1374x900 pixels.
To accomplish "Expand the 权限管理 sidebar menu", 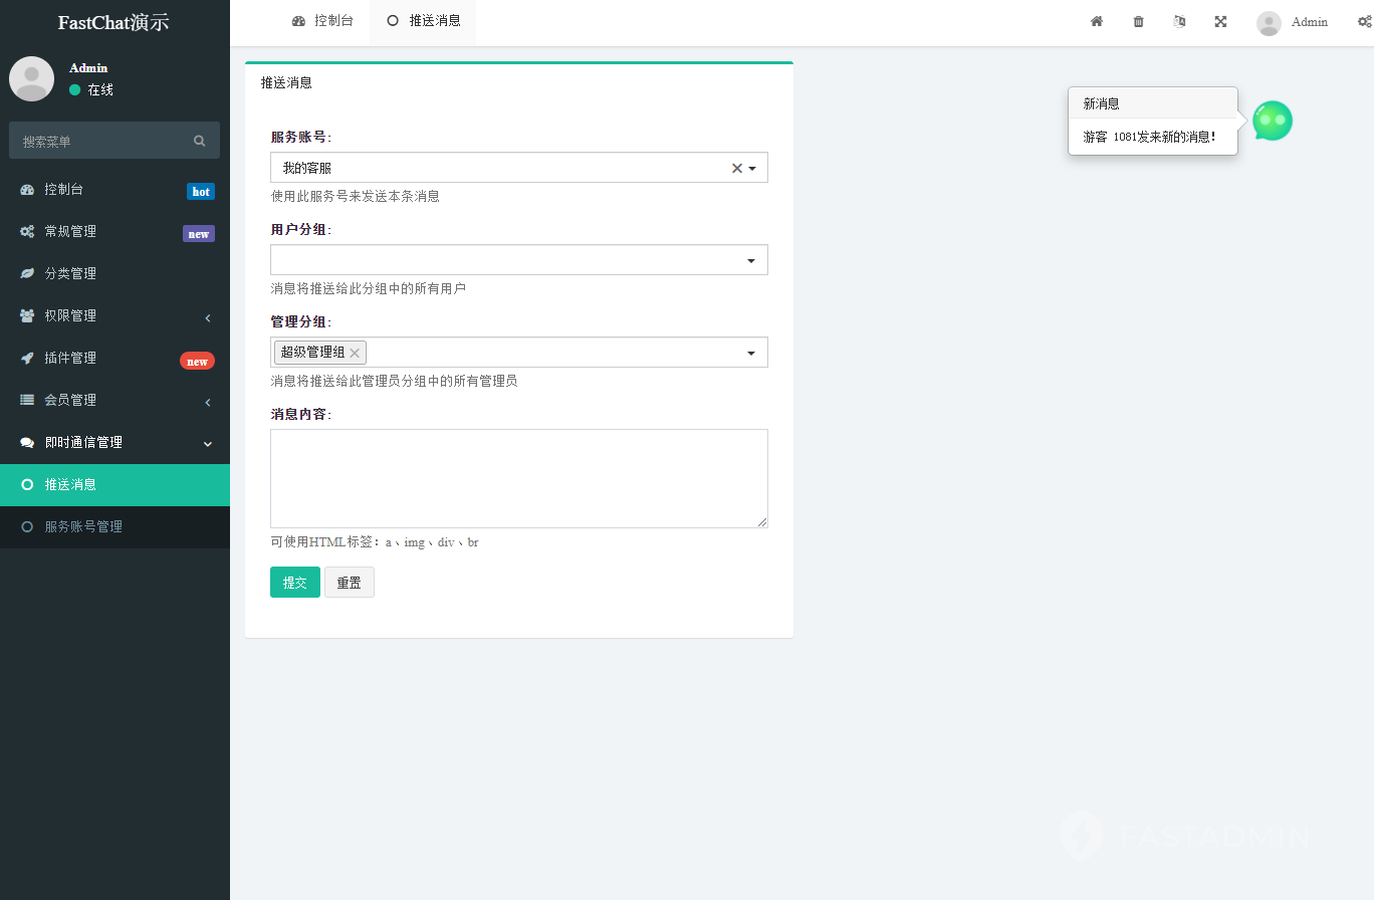I will pos(115,316).
